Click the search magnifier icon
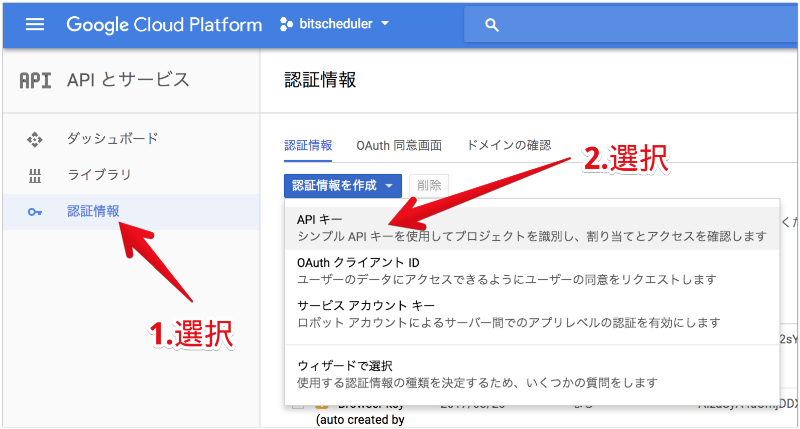The width and height of the screenshot is (800, 429). 492,25
